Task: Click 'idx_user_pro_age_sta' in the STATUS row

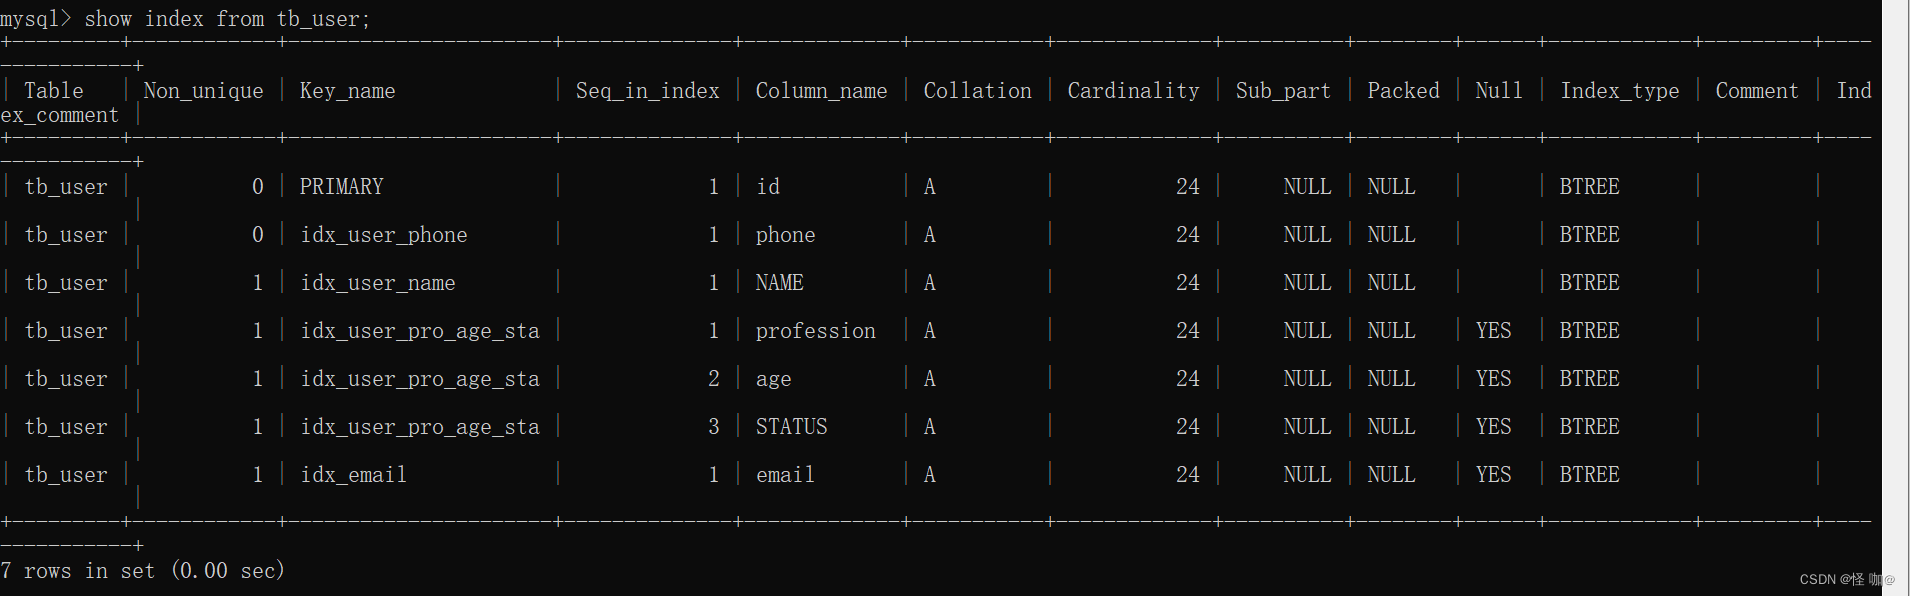Action: coord(419,427)
